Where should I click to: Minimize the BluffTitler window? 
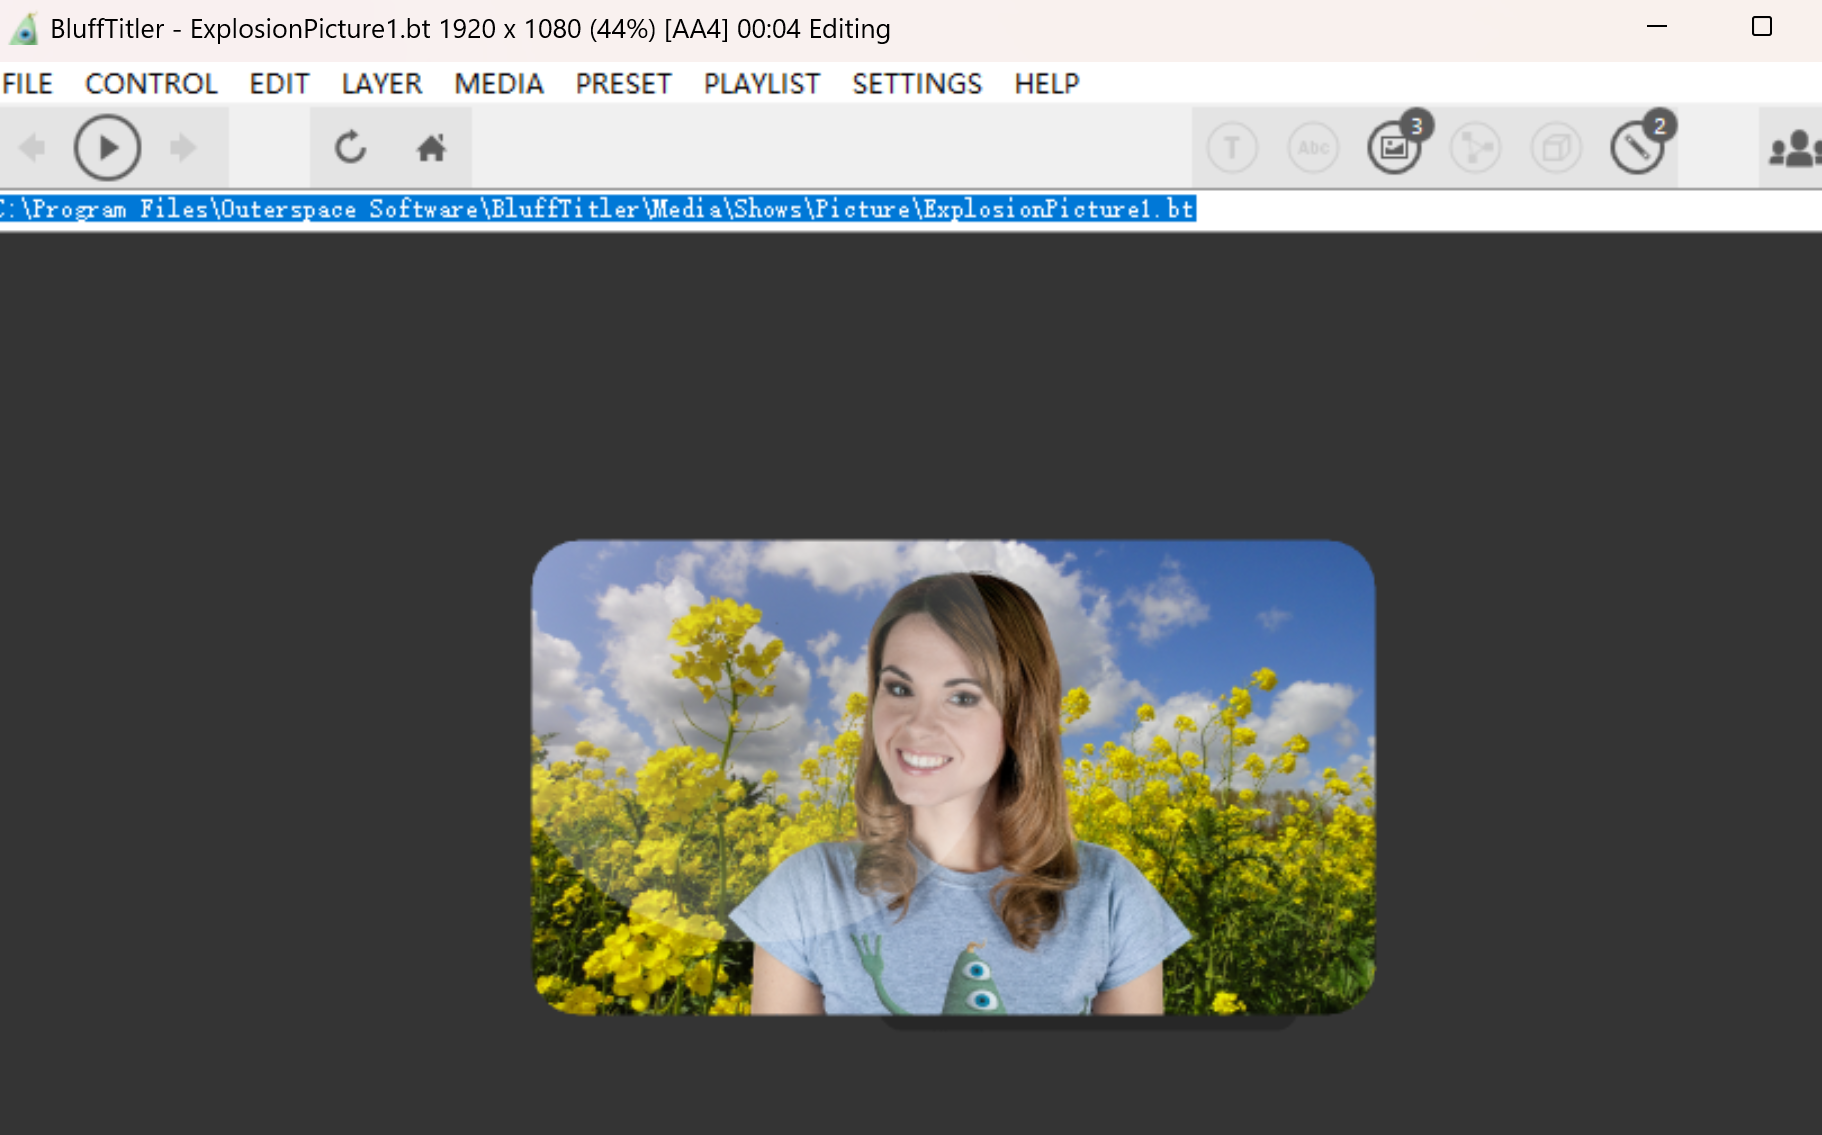(1657, 27)
